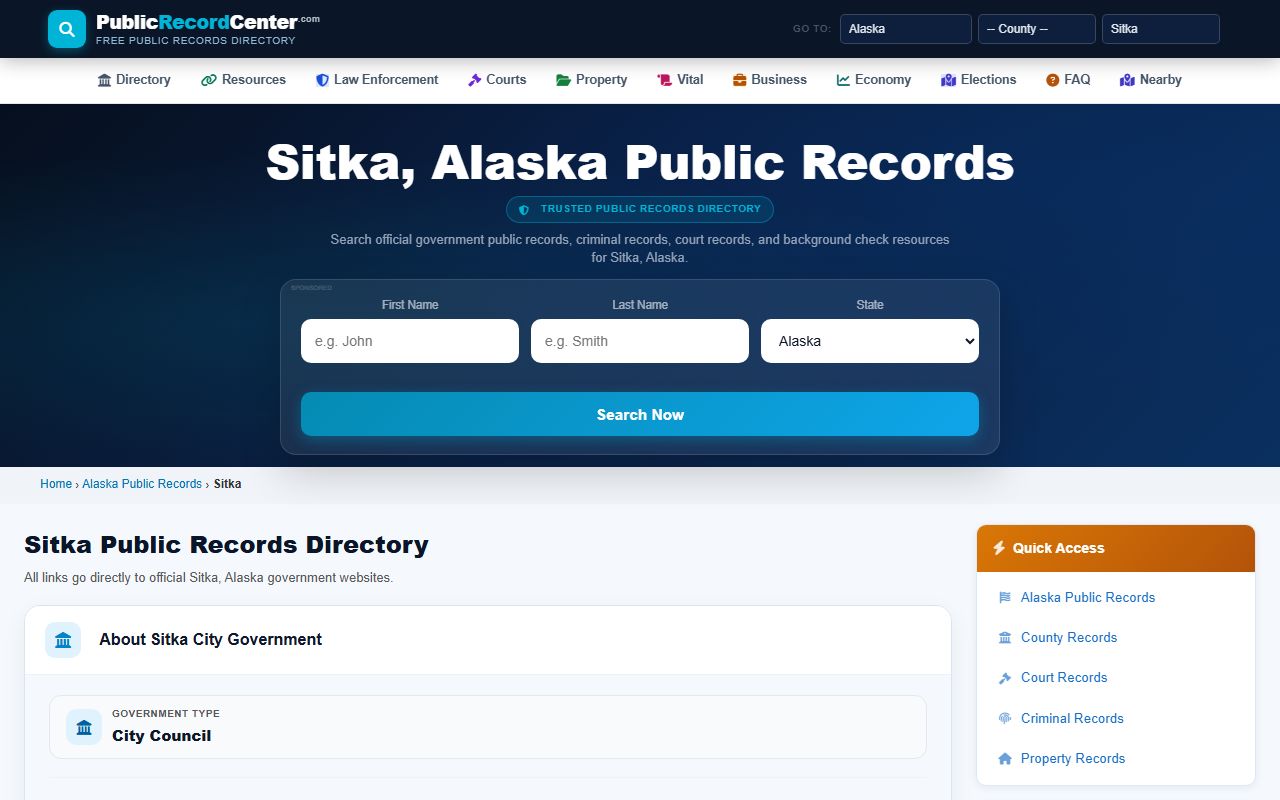Click the Economy chart icon in nav
Viewport: 1280px width, 800px height.
(x=844, y=80)
